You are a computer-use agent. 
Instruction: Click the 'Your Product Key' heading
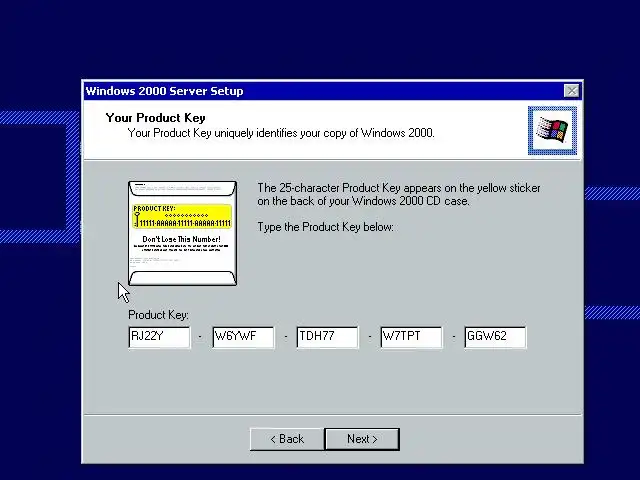click(x=156, y=118)
